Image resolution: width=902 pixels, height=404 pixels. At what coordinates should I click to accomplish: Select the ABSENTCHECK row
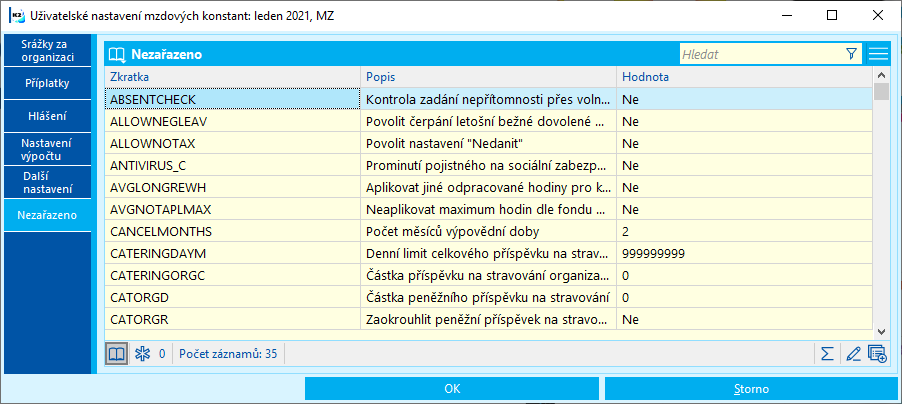click(x=488, y=100)
